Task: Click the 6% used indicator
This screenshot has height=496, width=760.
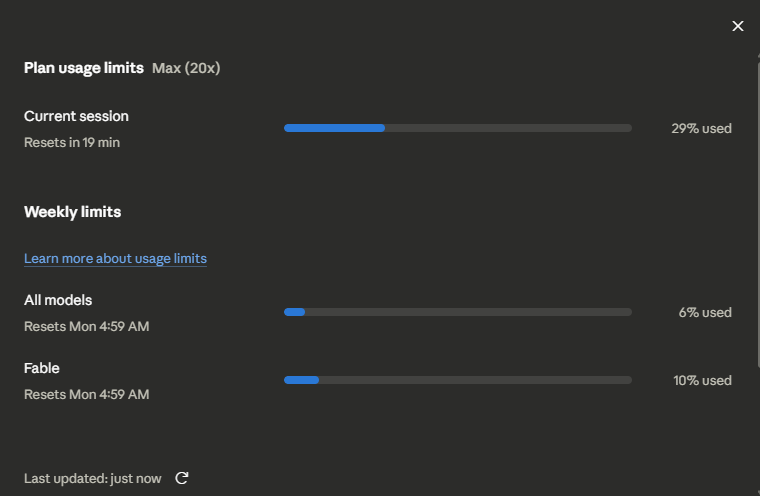Action: [x=705, y=312]
